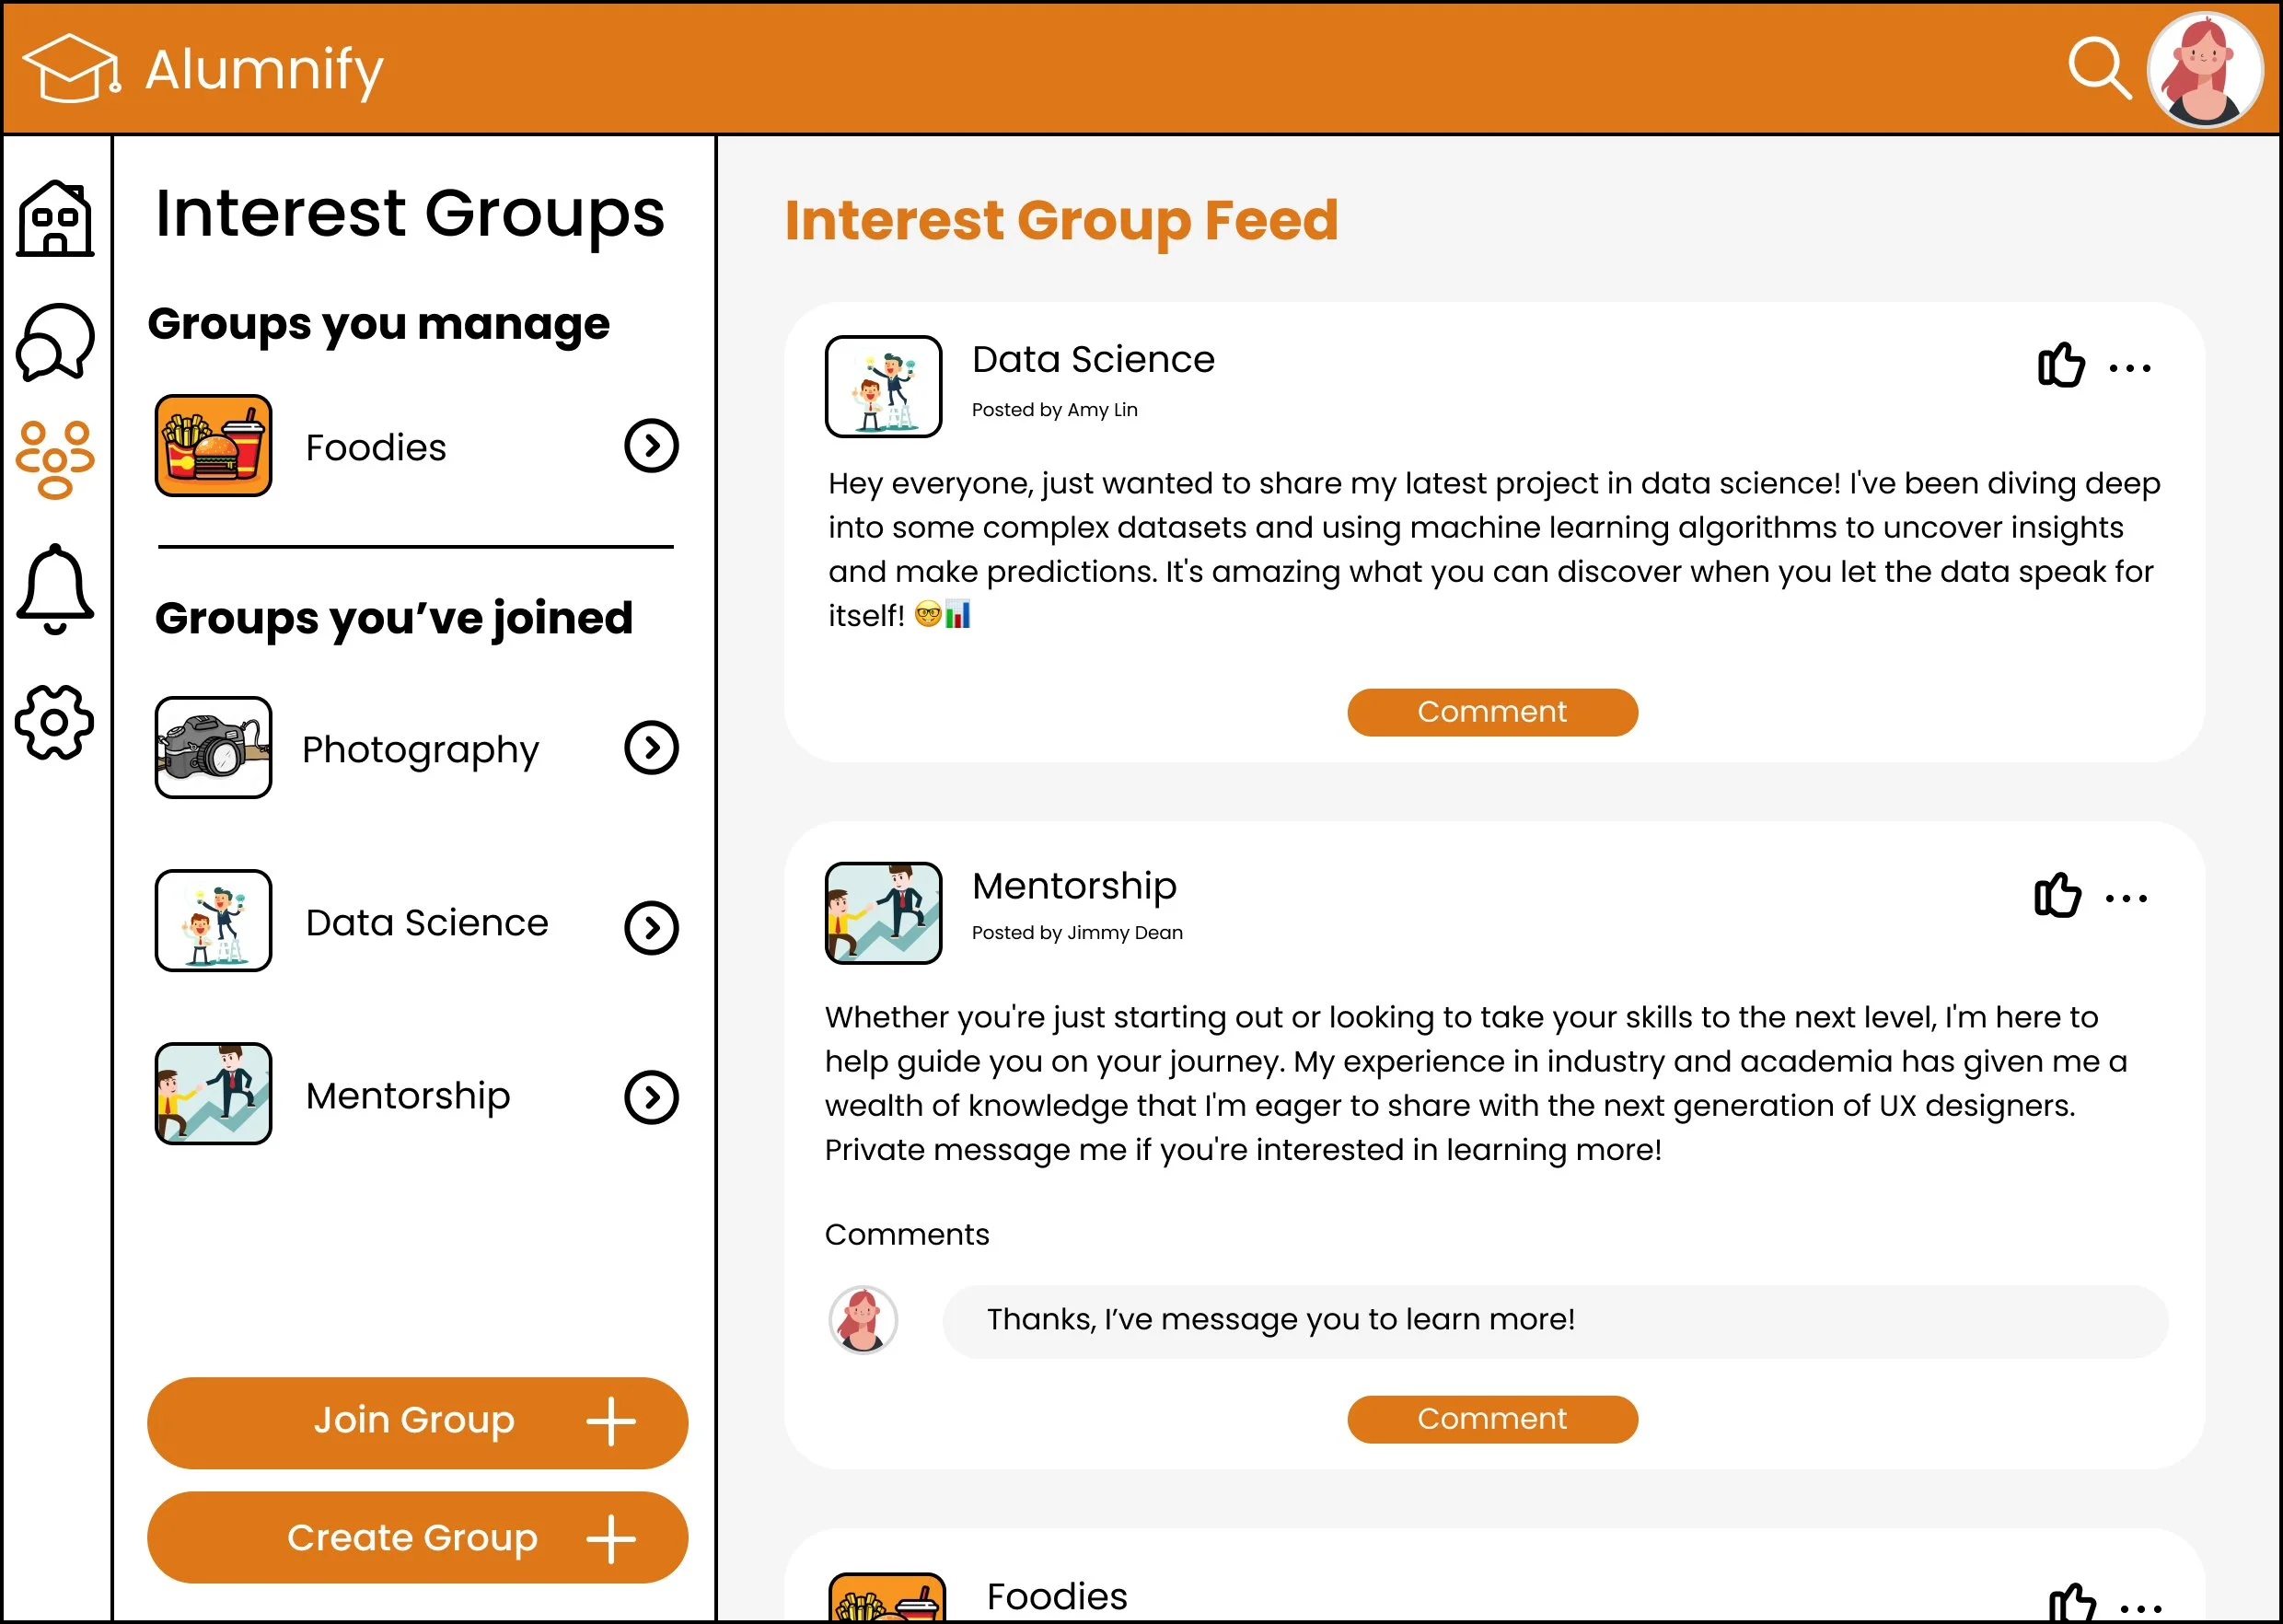Like the Mentorship post by Jimmy Dean
The width and height of the screenshot is (2283, 1624).
[2057, 895]
